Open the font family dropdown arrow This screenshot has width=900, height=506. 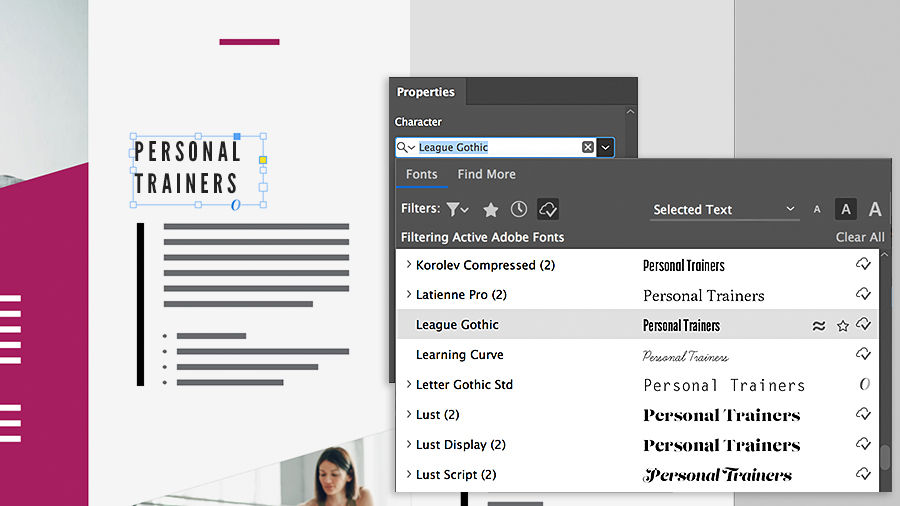[x=606, y=147]
